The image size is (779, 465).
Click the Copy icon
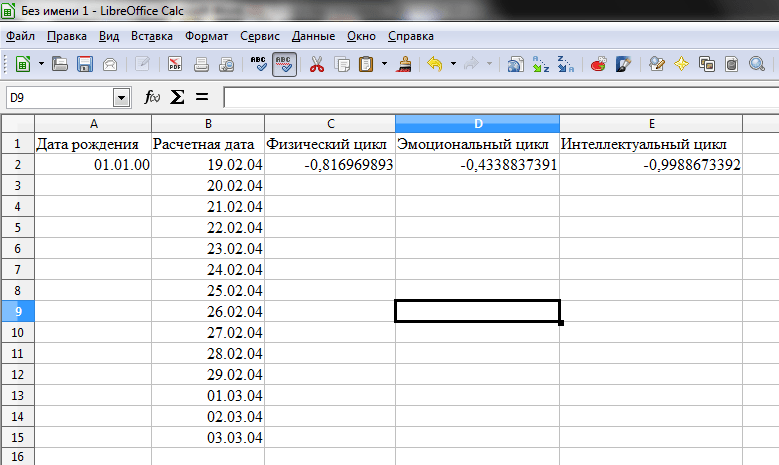click(342, 64)
